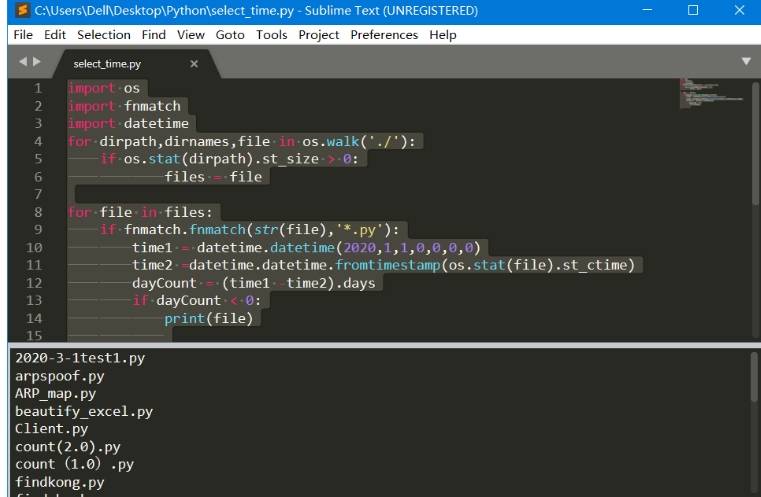Screen dimensions: 761x497
Task: Click output line 'beautify_excel.py'
Action: 84,412
